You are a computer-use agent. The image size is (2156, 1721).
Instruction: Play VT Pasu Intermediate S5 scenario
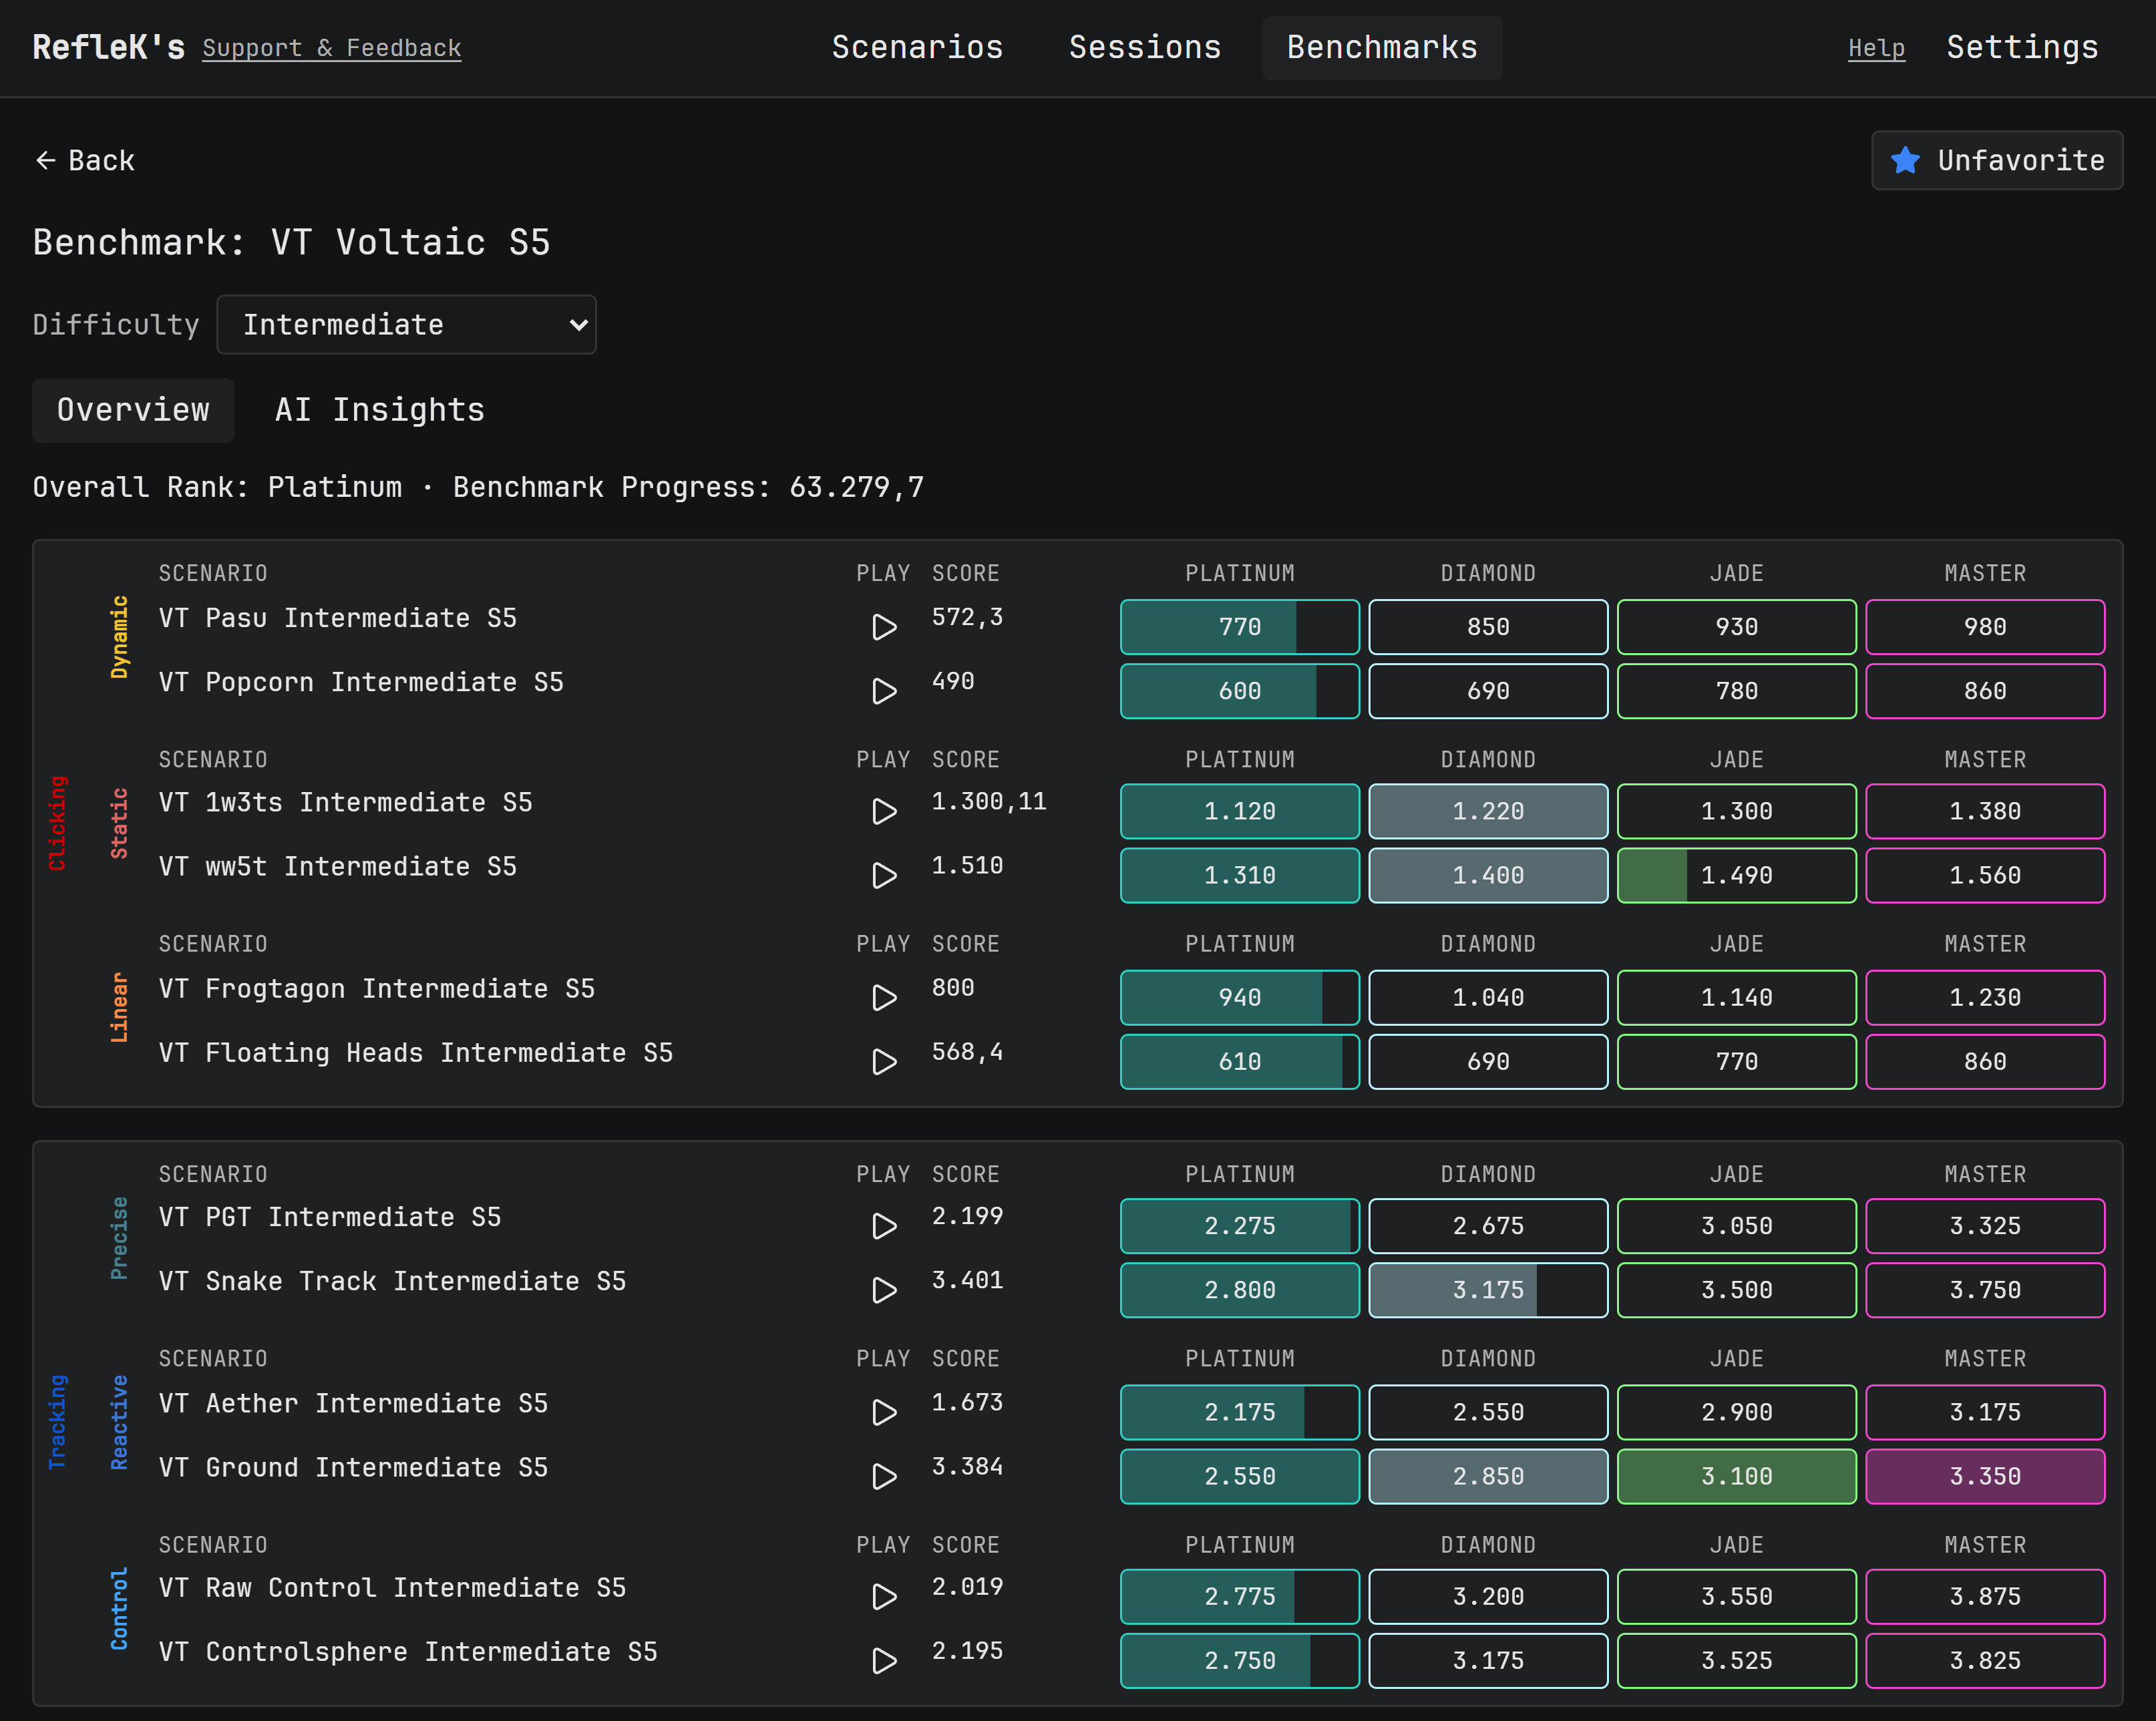(x=884, y=627)
